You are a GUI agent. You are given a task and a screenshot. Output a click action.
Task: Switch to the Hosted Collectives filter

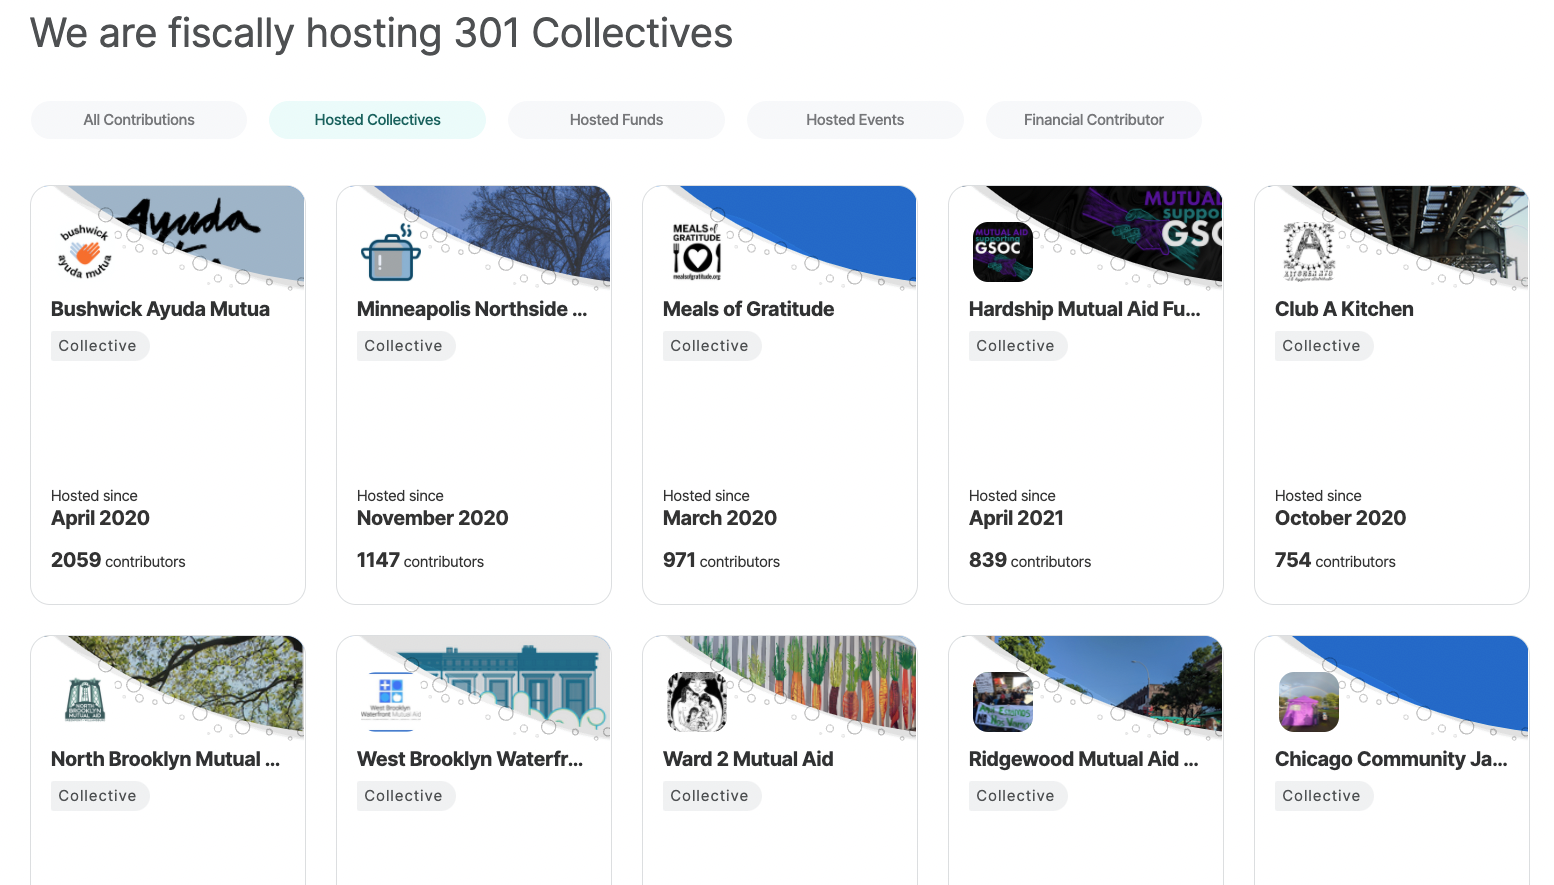tap(377, 120)
